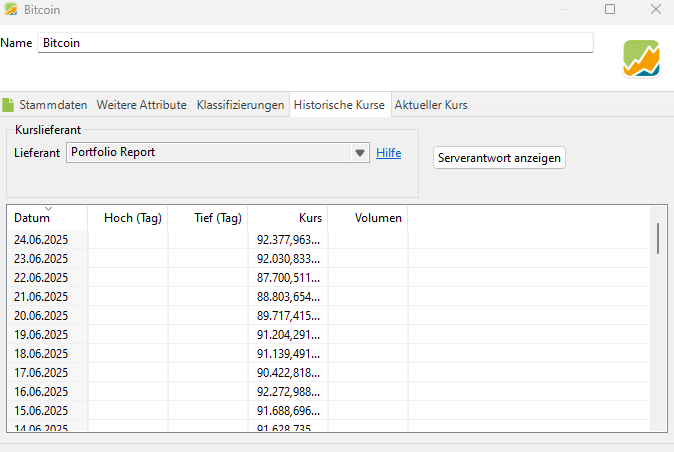Click the Kurs value 89.717,415...
This screenshot has width=674, height=452.
pyautogui.click(x=288, y=315)
